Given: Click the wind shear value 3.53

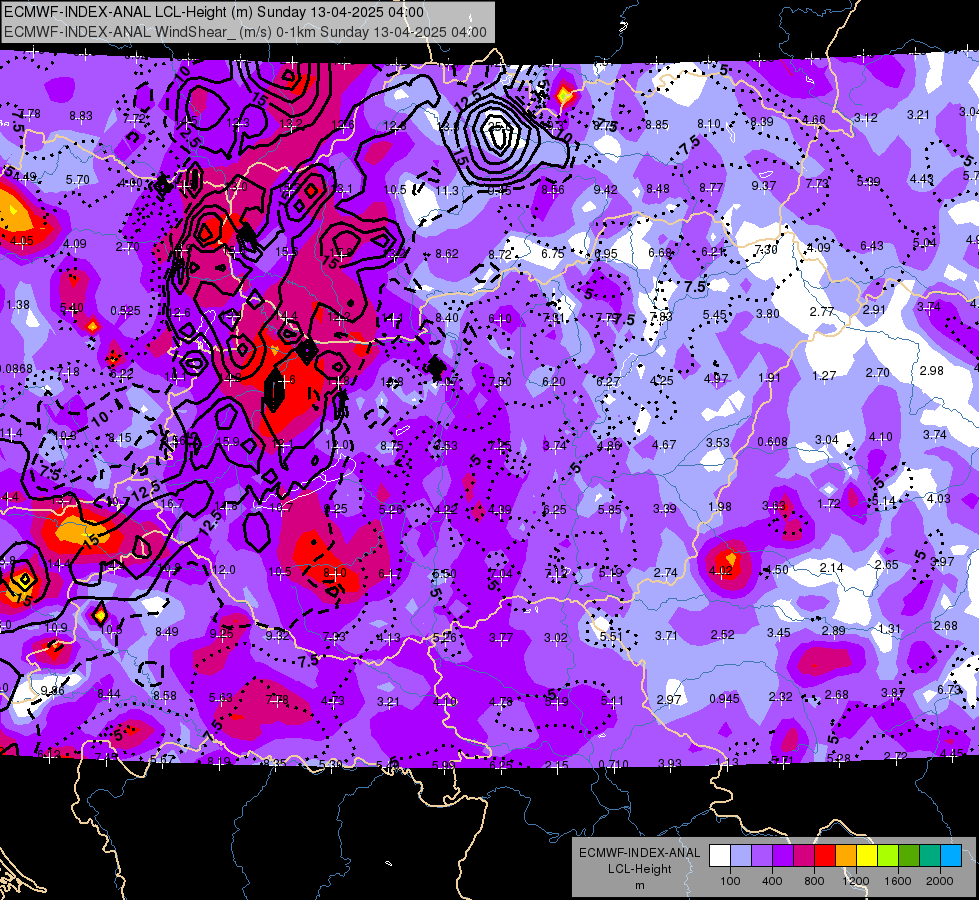Looking at the screenshot, I should pyautogui.click(x=718, y=442).
